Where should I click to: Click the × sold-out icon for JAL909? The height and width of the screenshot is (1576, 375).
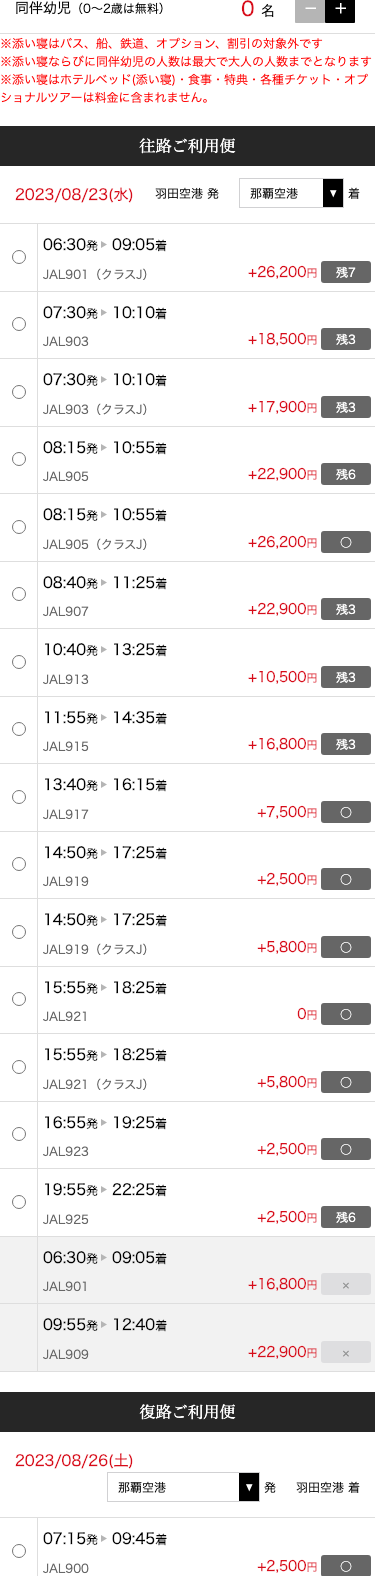click(x=346, y=1352)
